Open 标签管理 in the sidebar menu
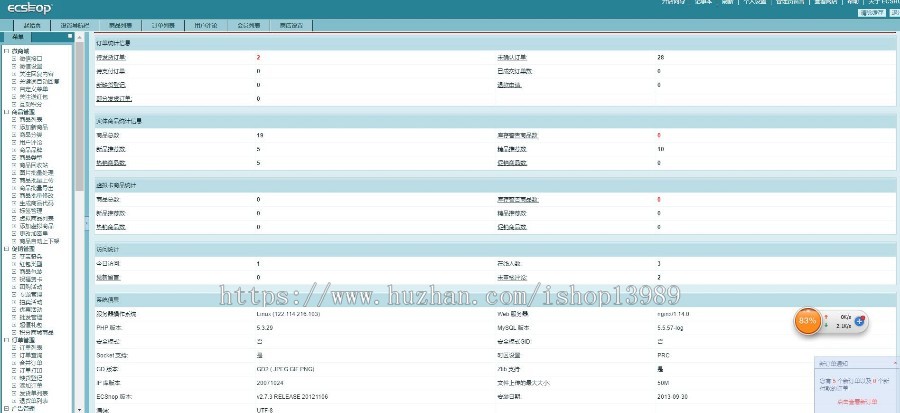Screen dimensions: 900x413 30,211
